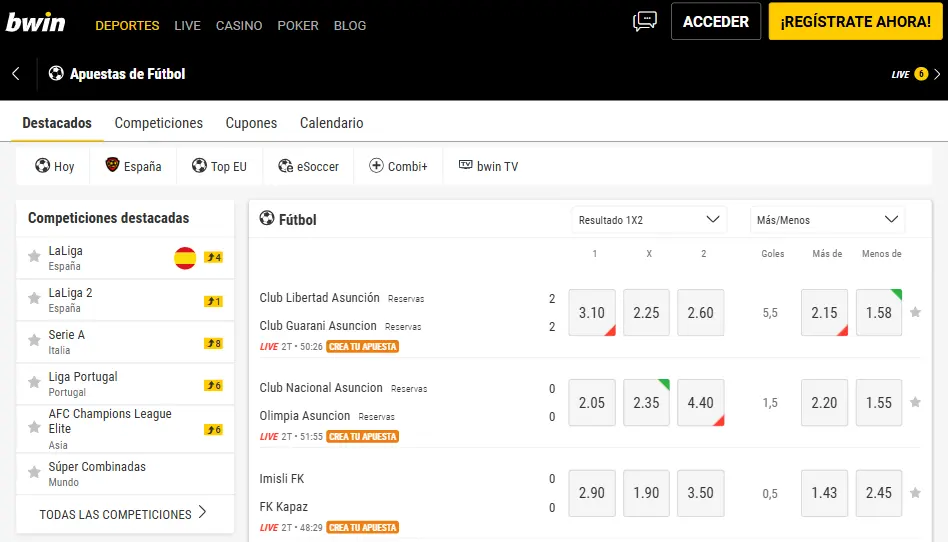
Task: Open the eSoccer filter
Action: point(308,166)
